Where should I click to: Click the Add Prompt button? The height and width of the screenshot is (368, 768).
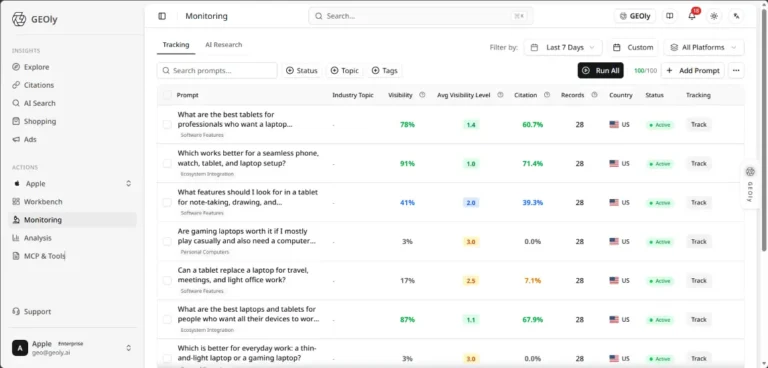point(693,71)
